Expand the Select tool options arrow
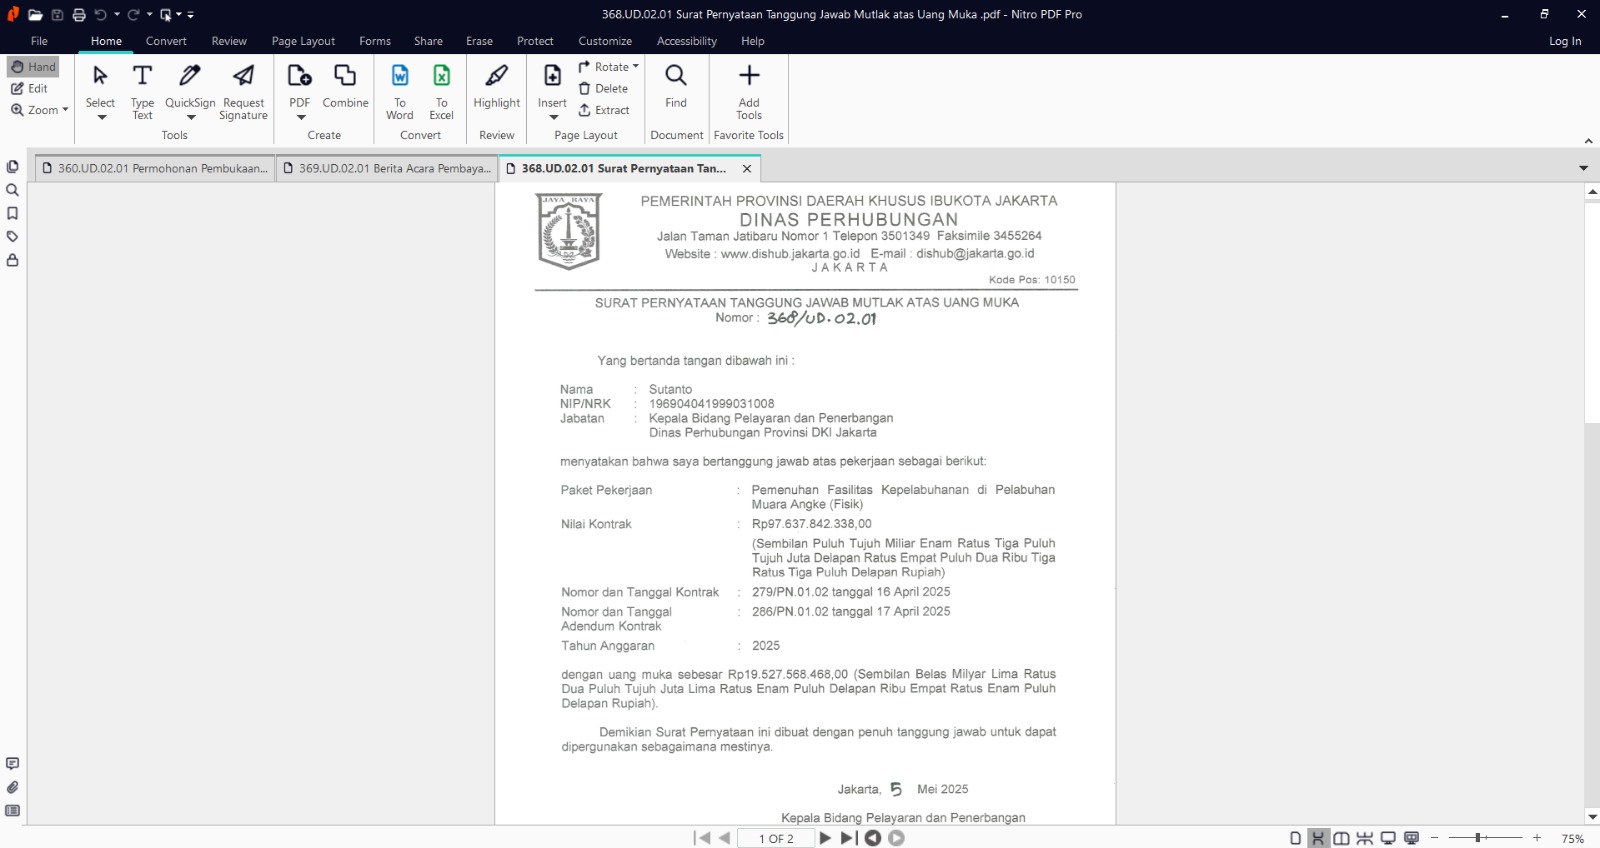Viewport: 1600px width, 848px height. point(101,117)
